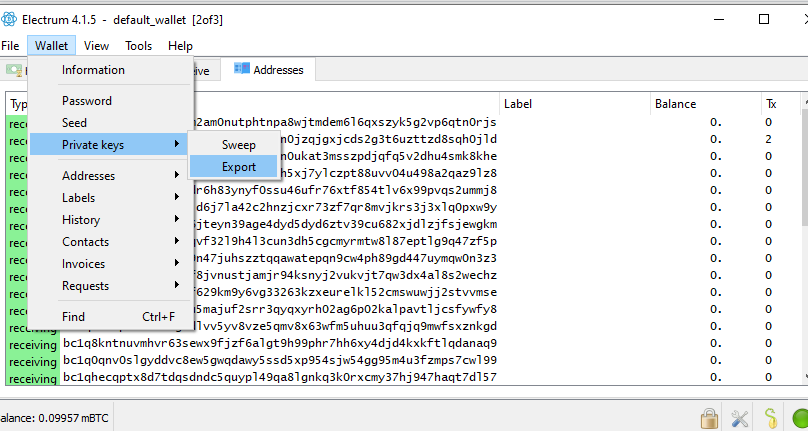Click the password lock icon in status bar

click(711, 417)
